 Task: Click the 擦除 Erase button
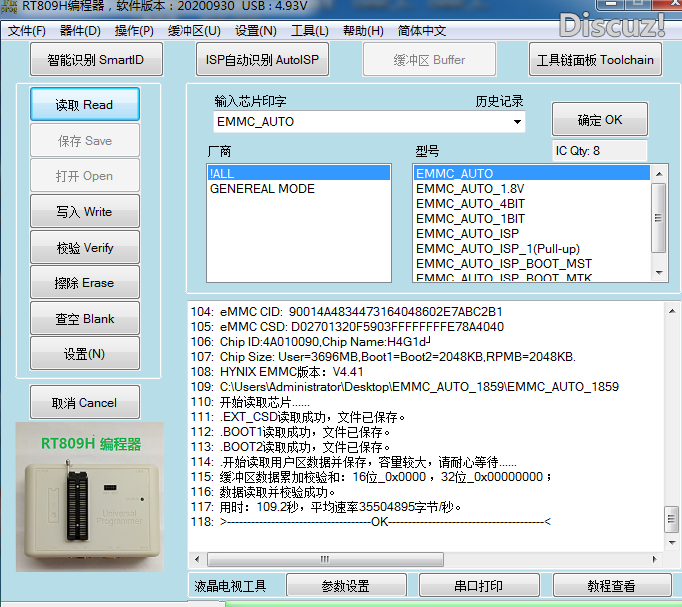point(84,283)
